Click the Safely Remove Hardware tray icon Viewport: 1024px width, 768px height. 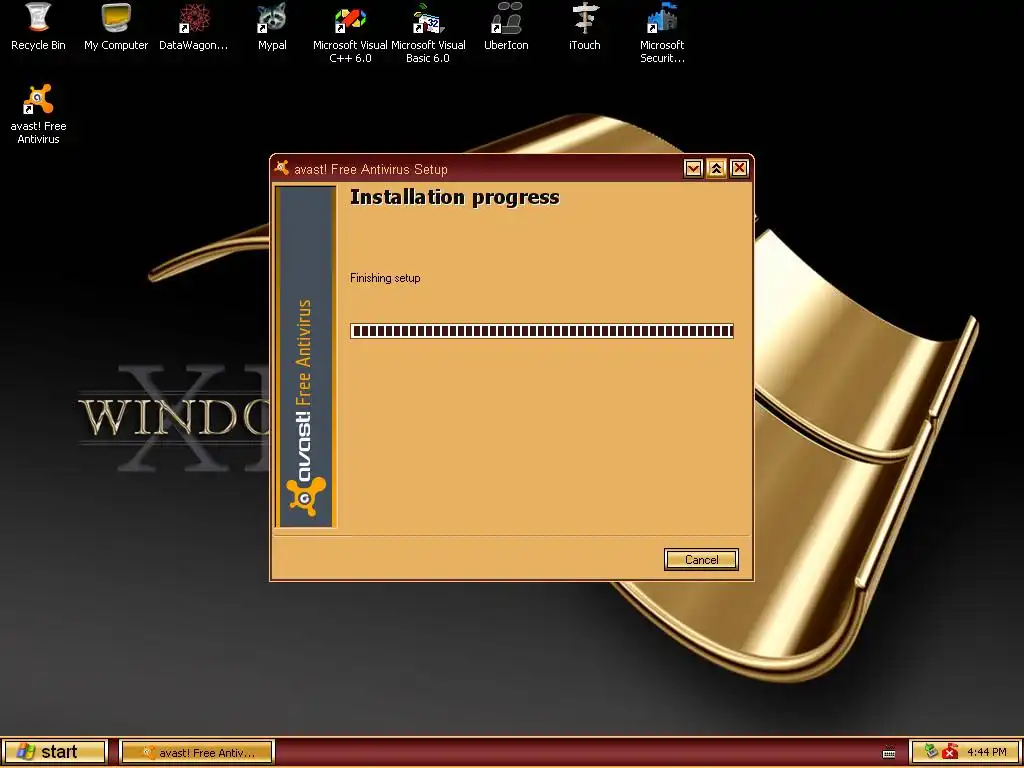click(931, 752)
